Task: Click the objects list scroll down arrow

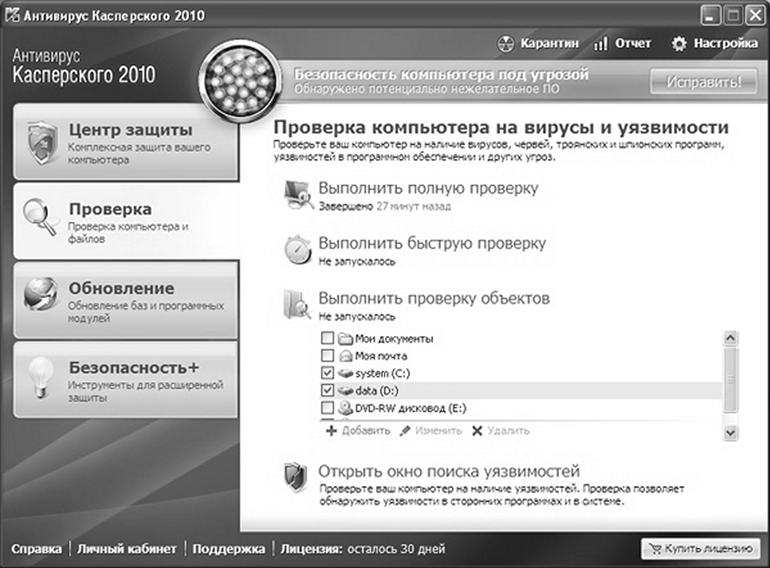Action: (x=730, y=433)
